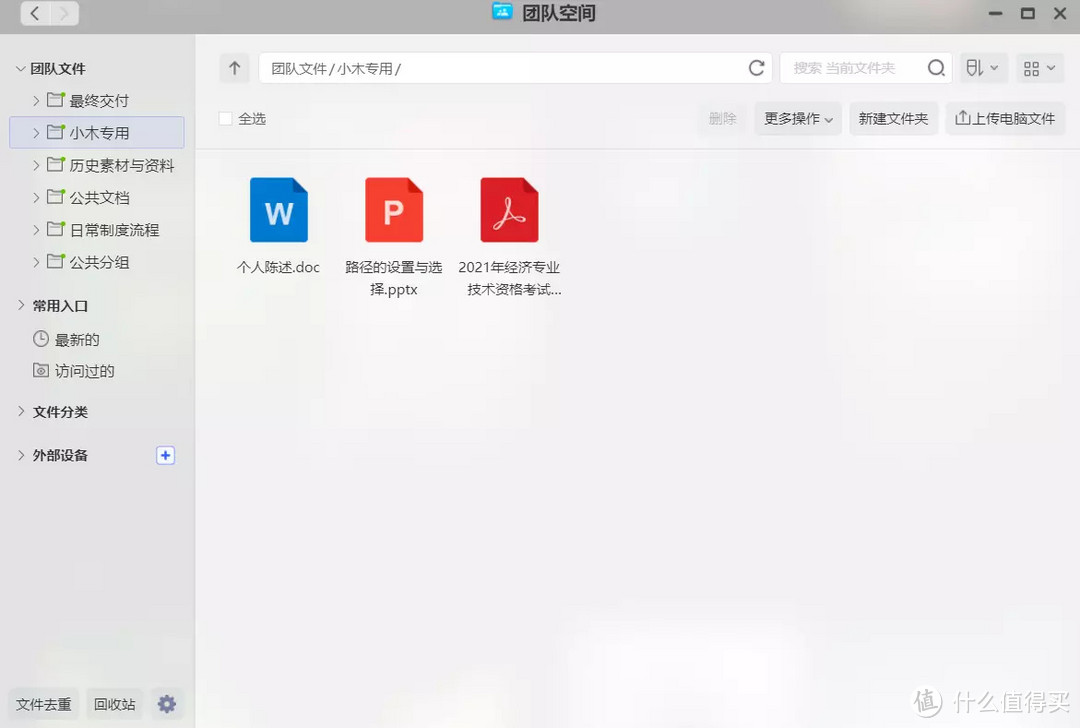
Task: Expand the 文件分类 section
Action: click(x=21, y=411)
